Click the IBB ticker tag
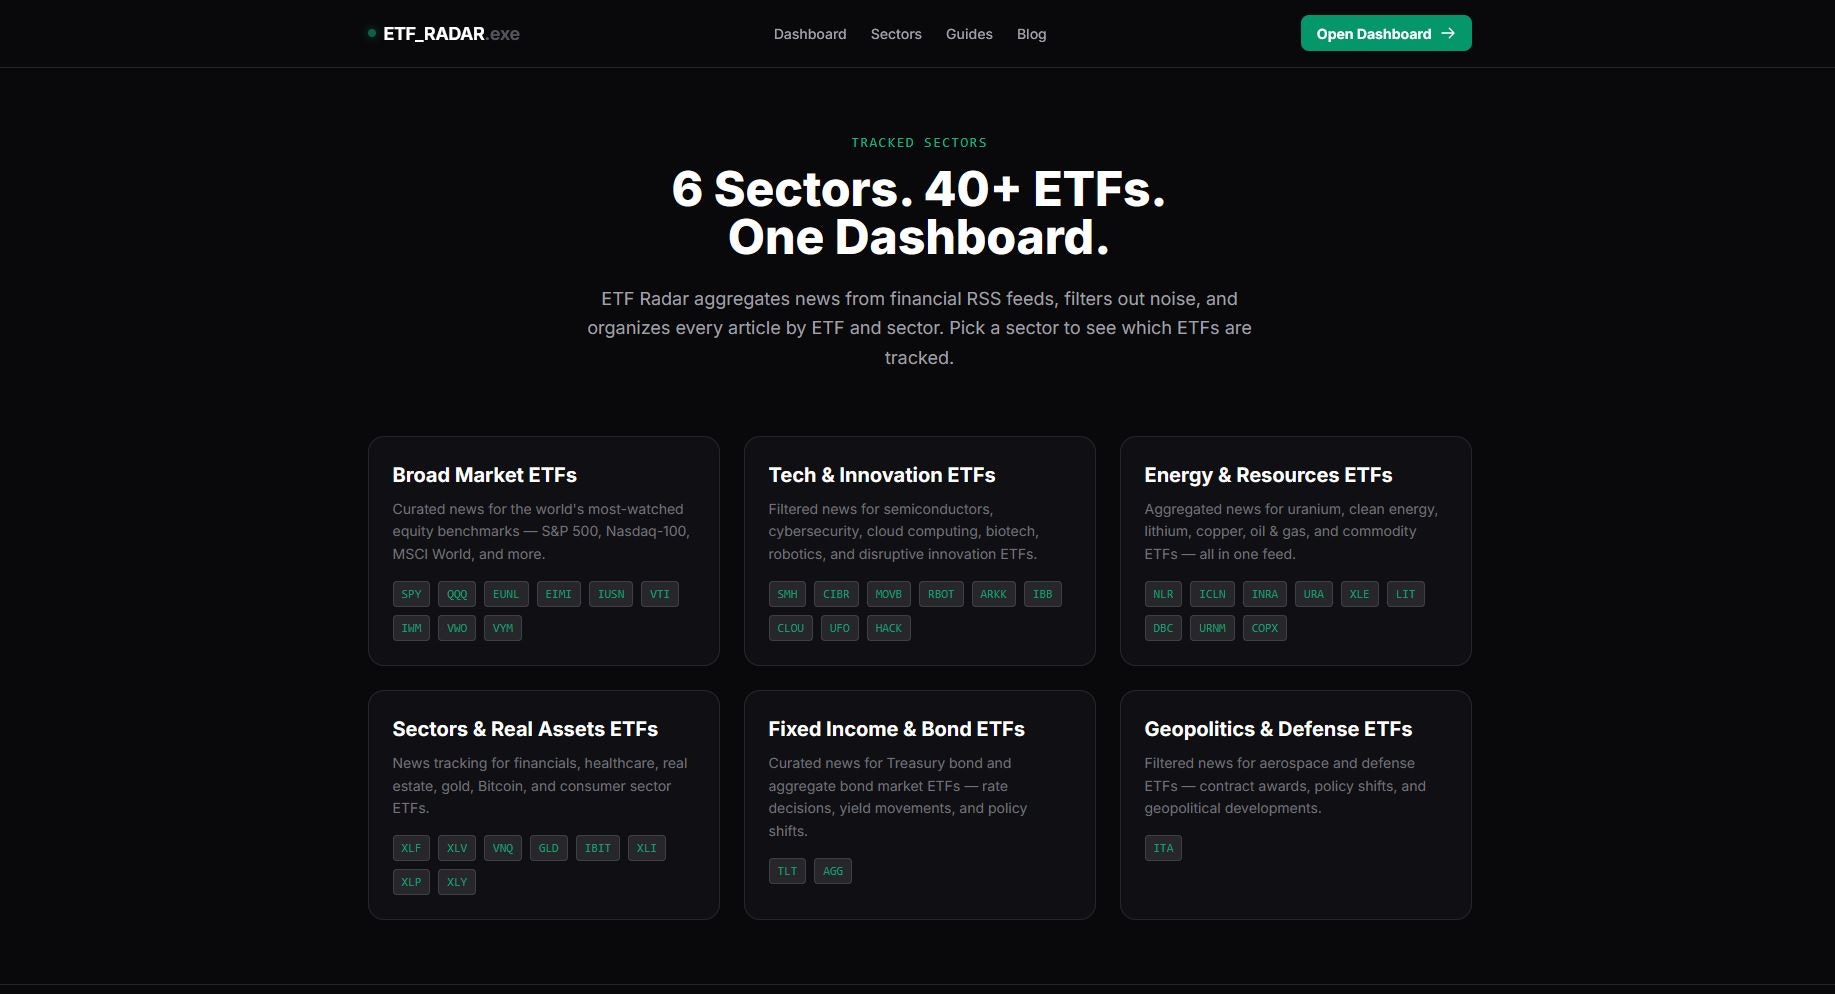The width and height of the screenshot is (1835, 994). 1043,594
